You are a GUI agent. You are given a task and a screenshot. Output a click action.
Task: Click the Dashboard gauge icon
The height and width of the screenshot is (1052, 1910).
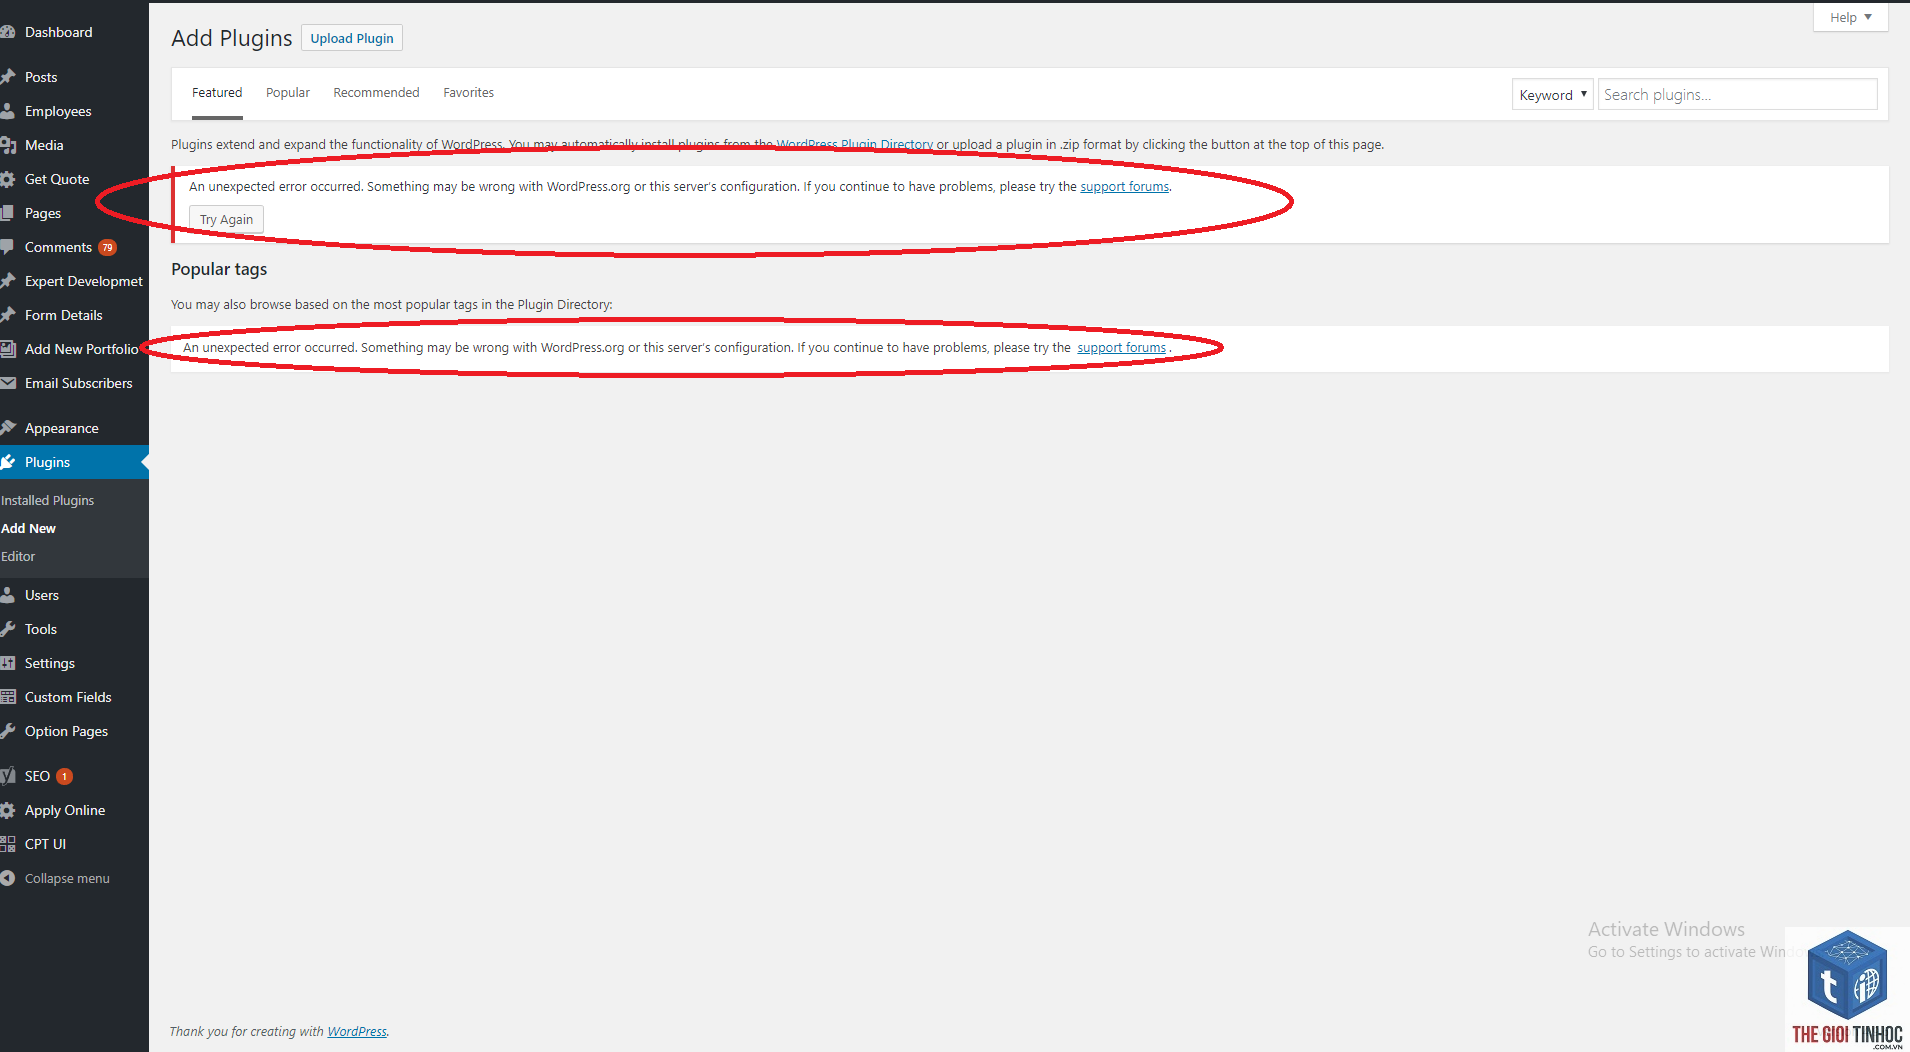7,32
